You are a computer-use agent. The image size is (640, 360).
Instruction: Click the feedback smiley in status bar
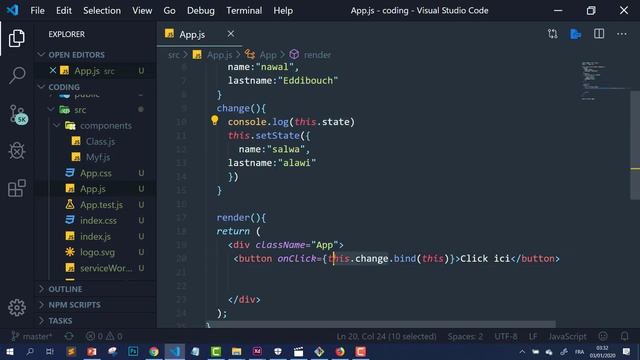coord(603,336)
